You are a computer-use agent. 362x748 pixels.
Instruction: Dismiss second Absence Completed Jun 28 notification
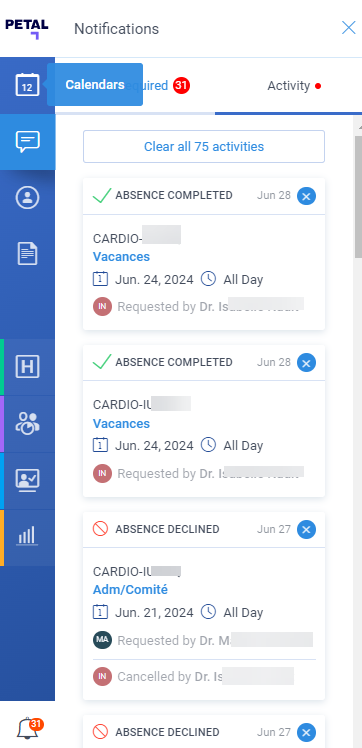[x=306, y=363]
